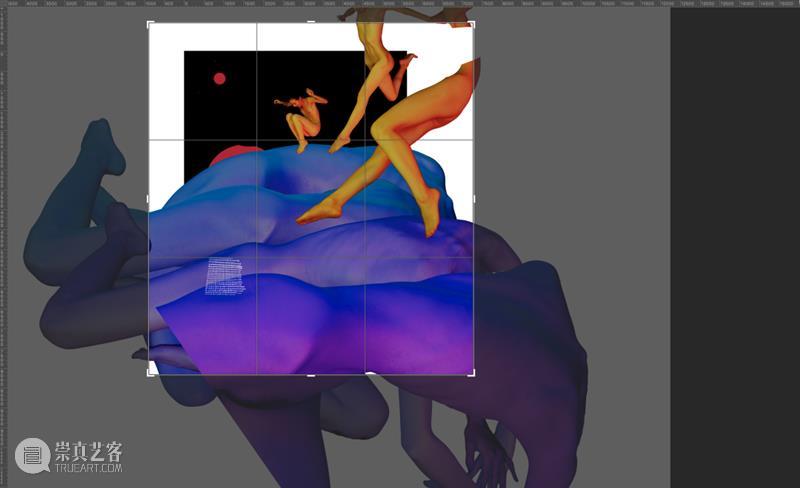Click the bottom-right crop corner handle
The height and width of the screenshot is (488, 800).
pos(472,374)
